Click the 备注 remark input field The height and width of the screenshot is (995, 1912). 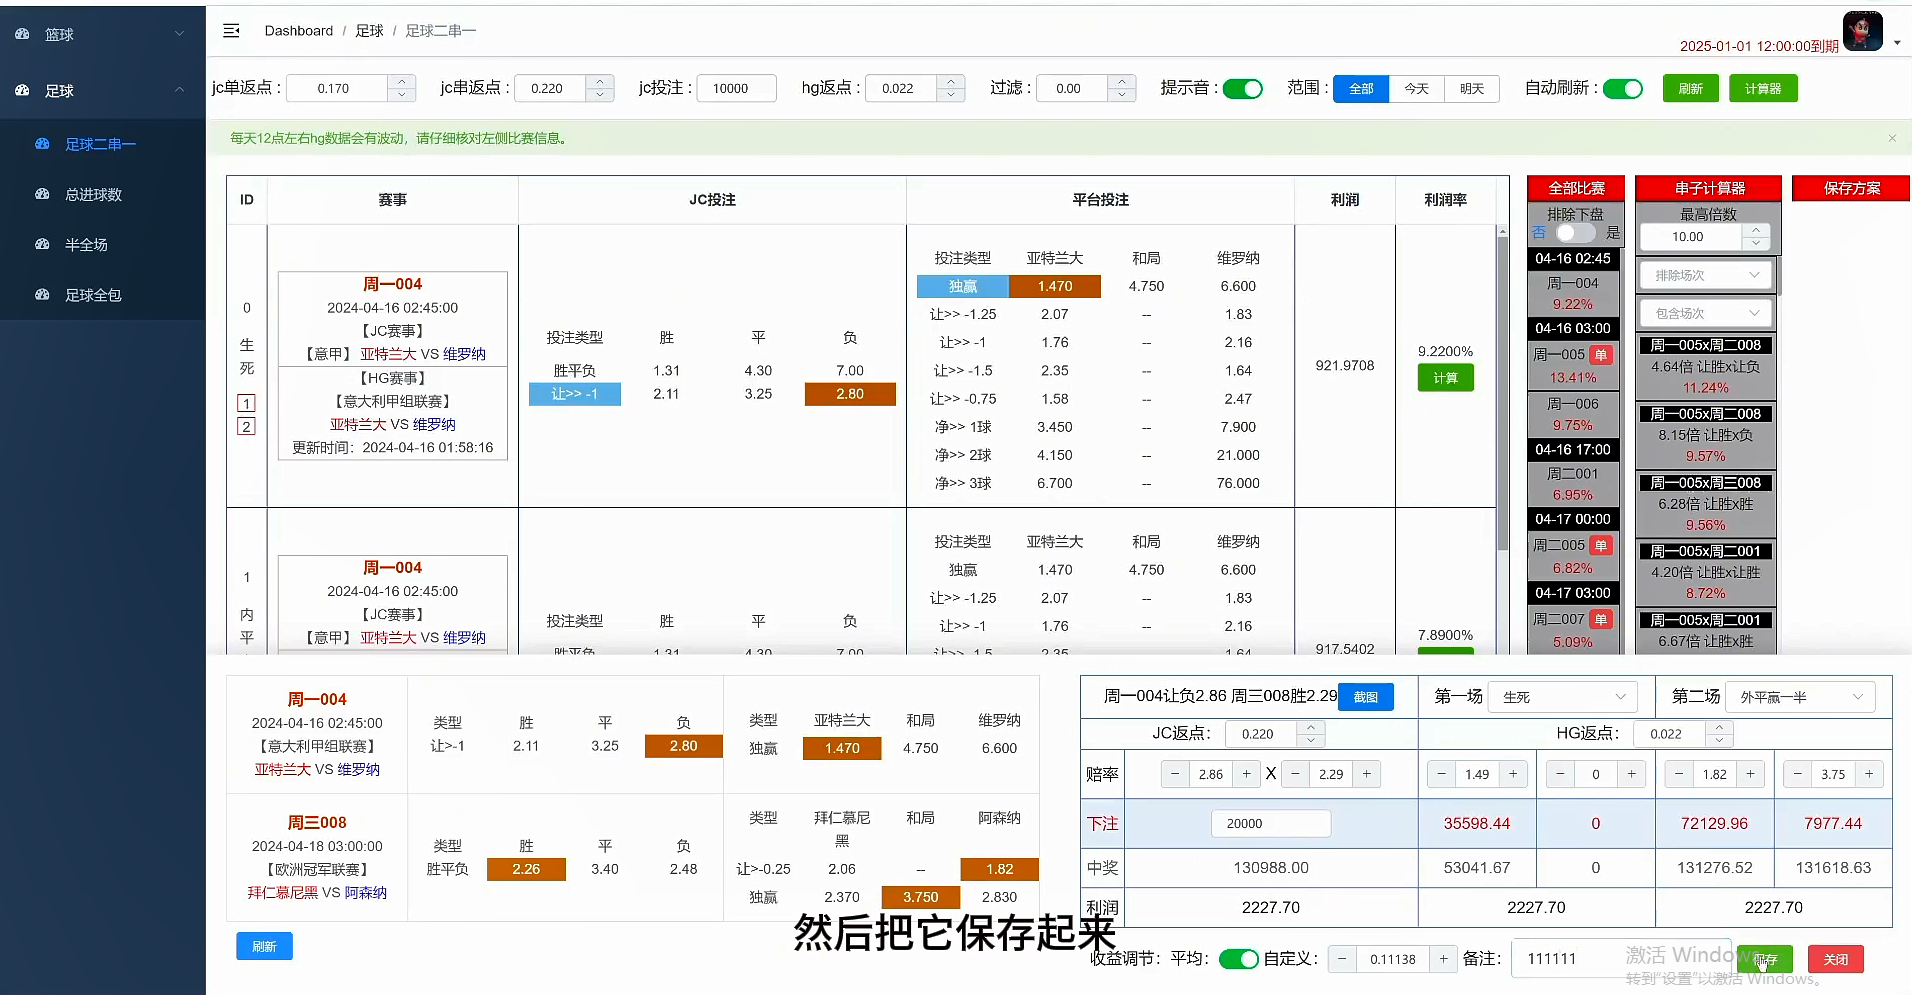(1570, 959)
